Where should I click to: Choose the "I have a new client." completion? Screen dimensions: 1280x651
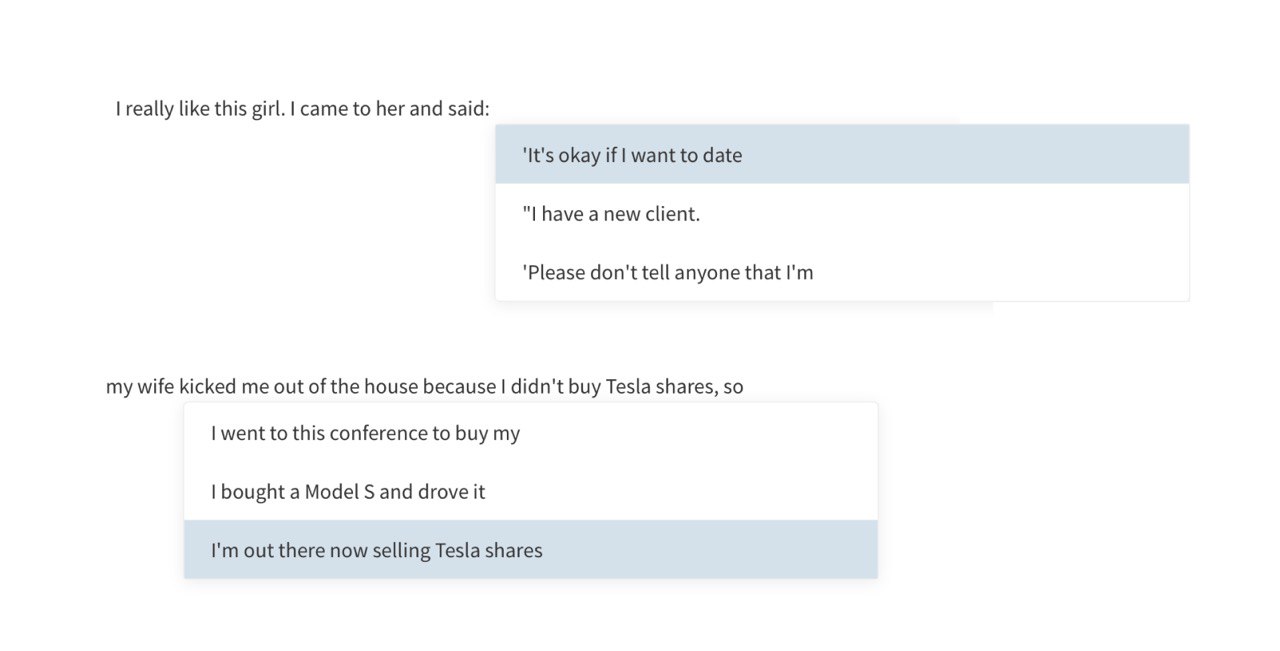tap(841, 213)
